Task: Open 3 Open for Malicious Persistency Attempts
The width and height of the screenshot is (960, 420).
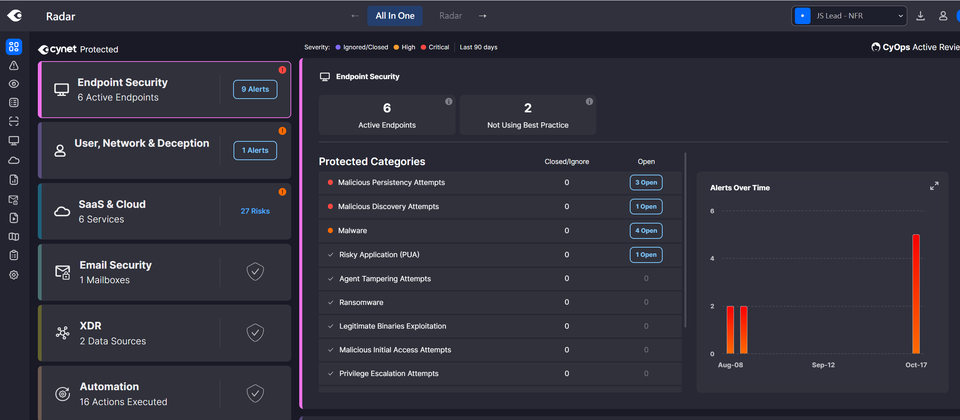Action: [645, 182]
